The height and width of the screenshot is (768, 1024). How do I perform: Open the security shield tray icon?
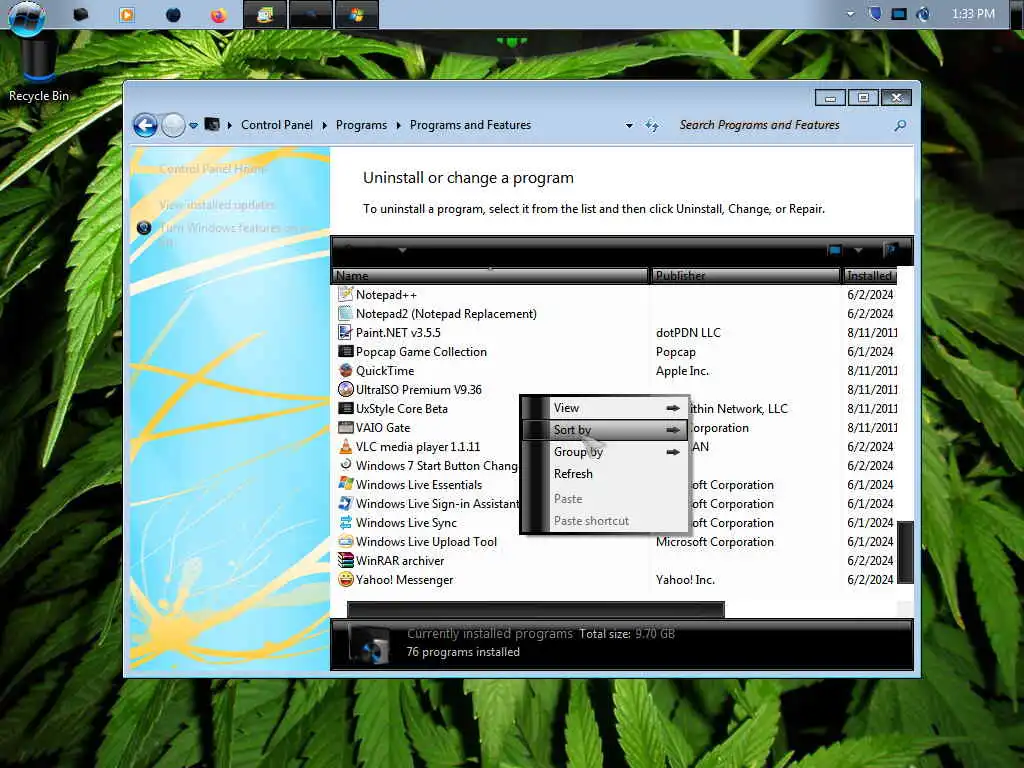[x=875, y=14]
